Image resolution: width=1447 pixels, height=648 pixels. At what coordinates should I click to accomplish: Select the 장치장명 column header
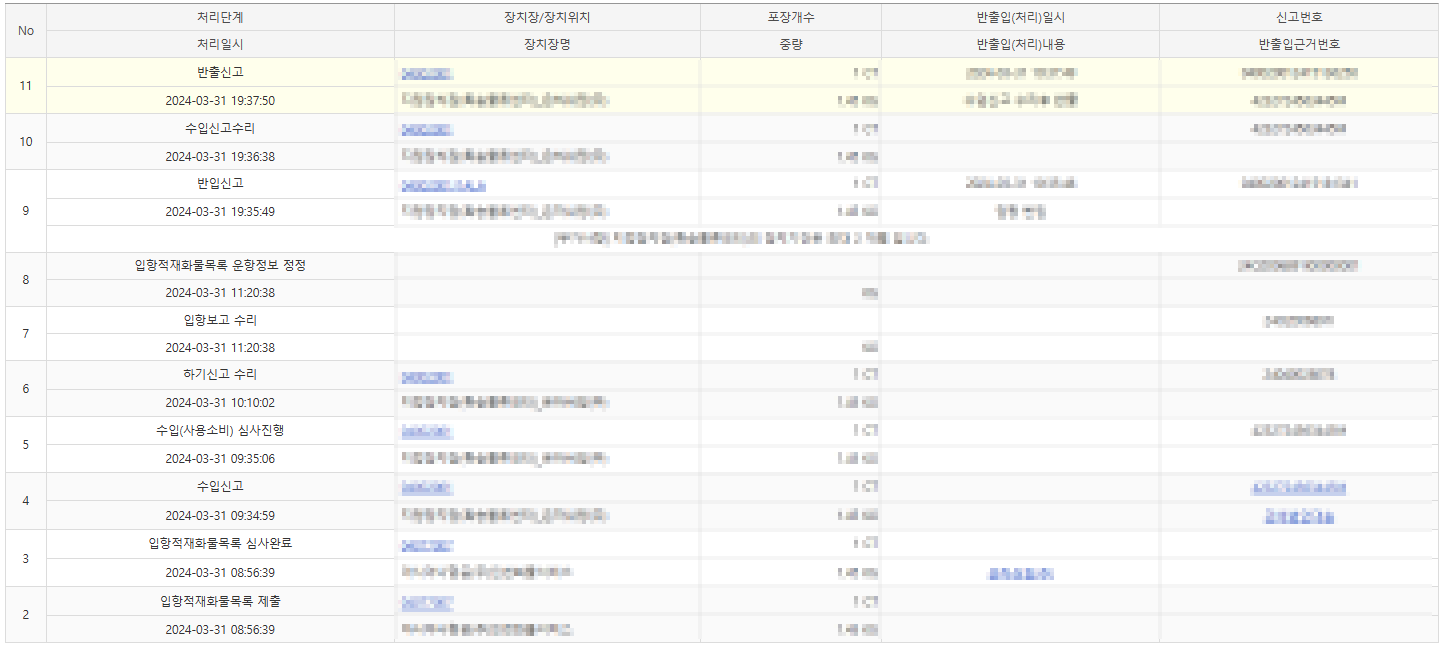pos(547,44)
